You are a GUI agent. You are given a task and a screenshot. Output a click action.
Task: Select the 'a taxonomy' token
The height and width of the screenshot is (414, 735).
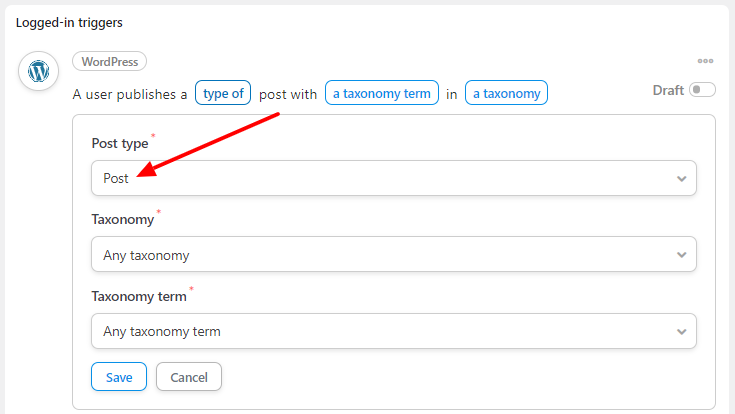point(506,93)
